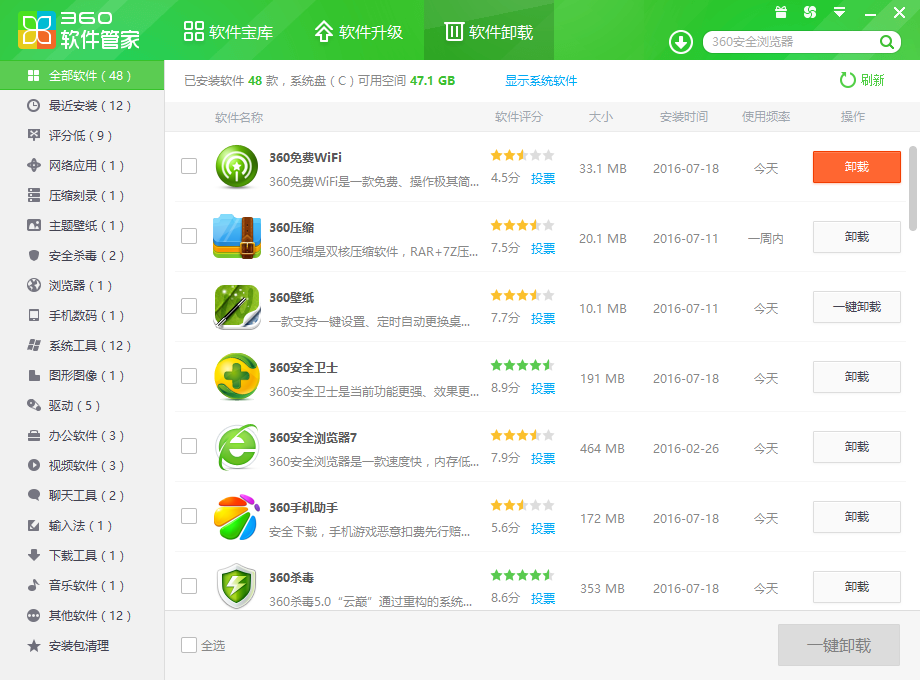This screenshot has width=920, height=680.
Task: Tick the checkbox for 360压缩
Action: (189, 236)
